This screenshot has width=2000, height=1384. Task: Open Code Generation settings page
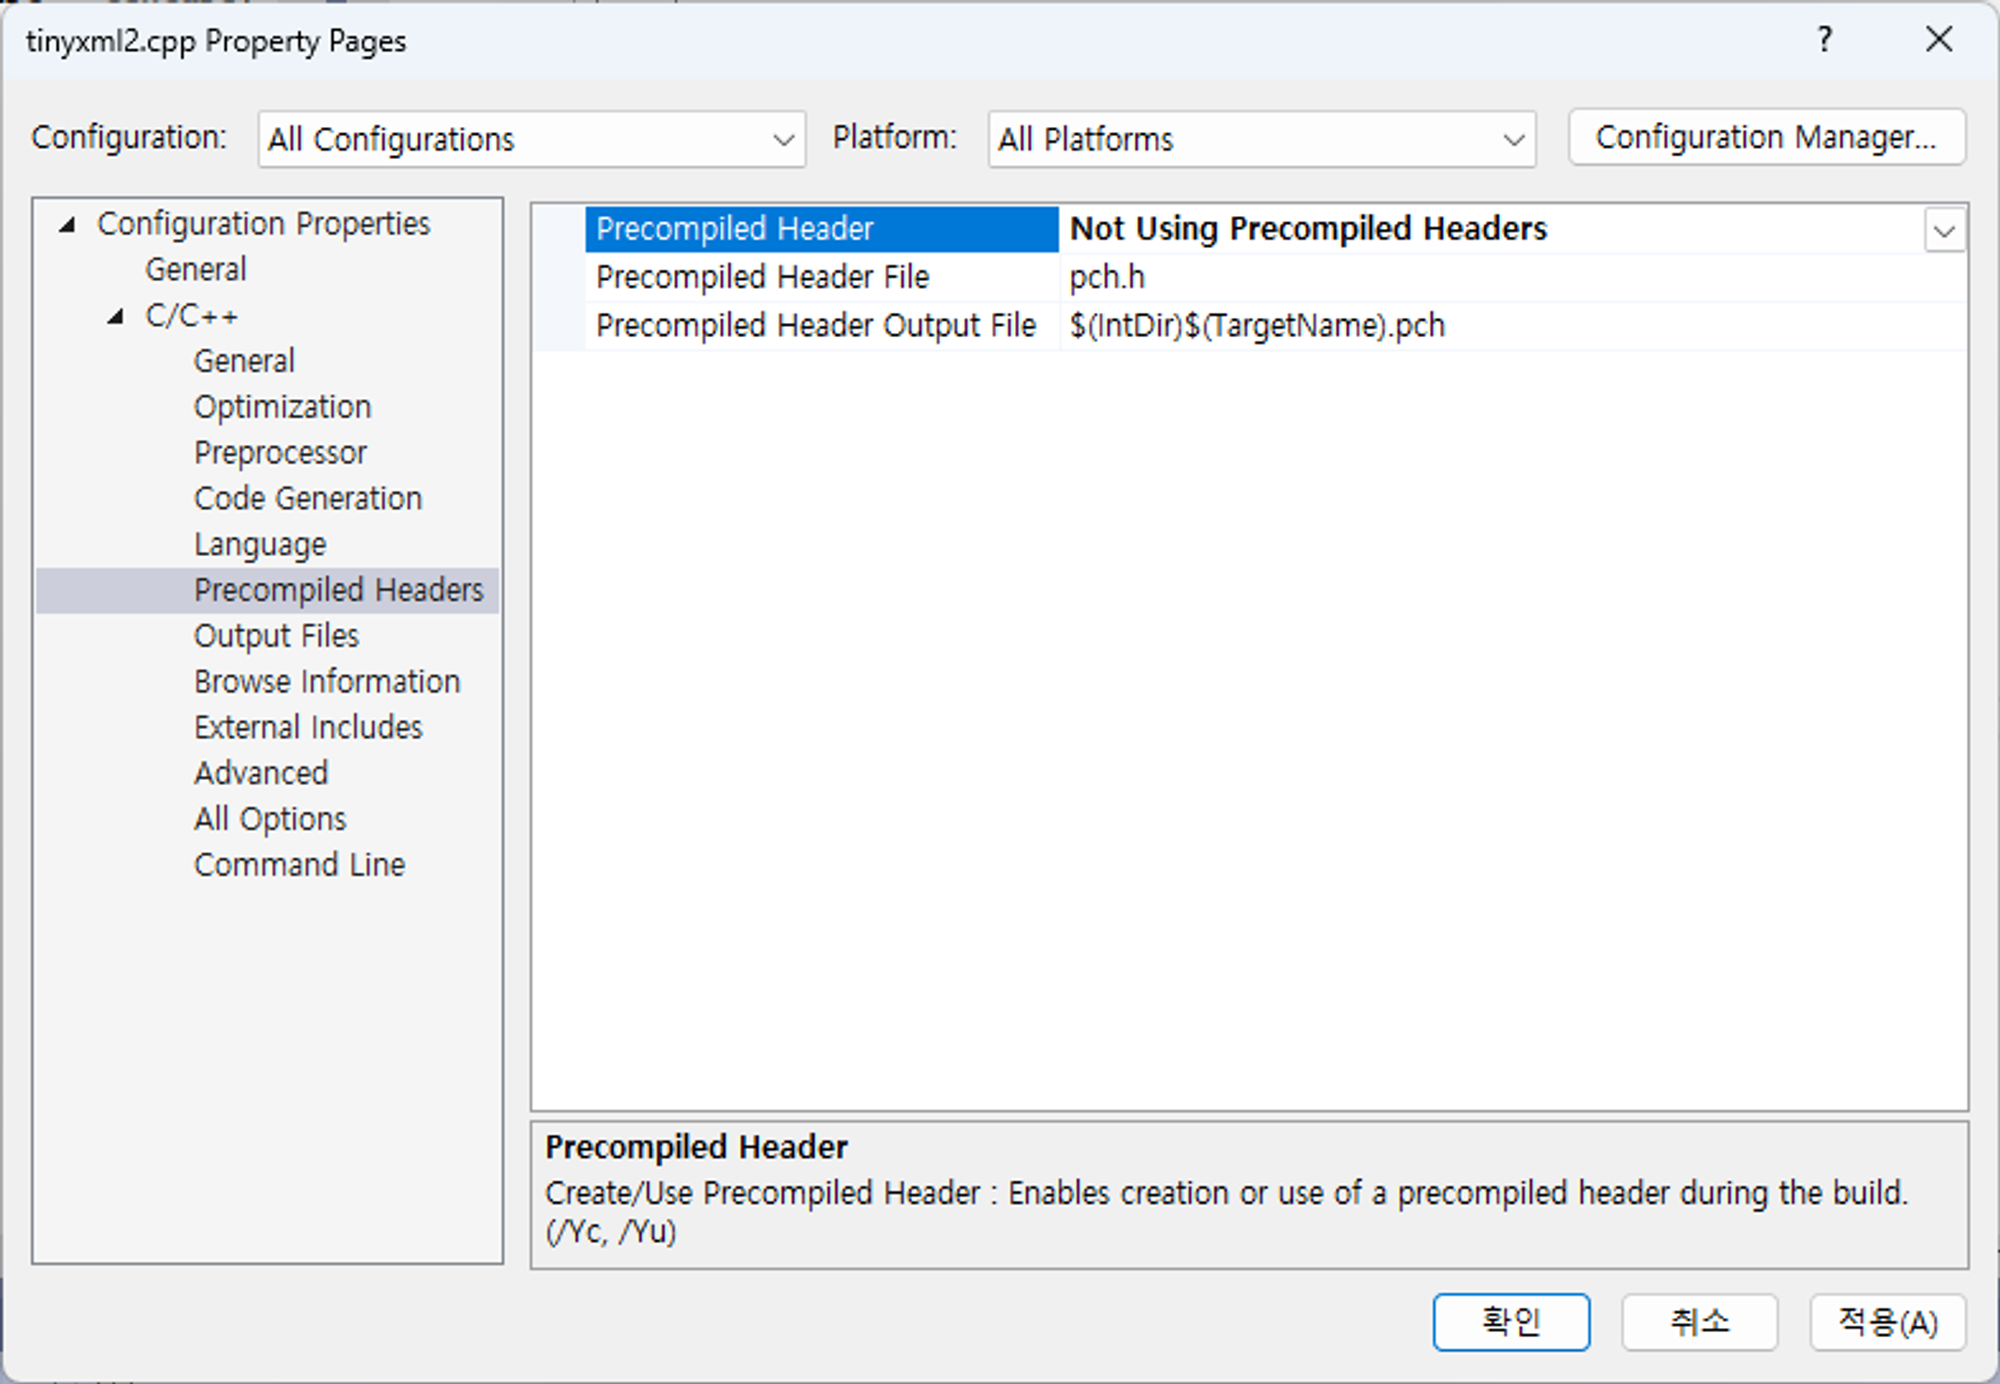307,498
